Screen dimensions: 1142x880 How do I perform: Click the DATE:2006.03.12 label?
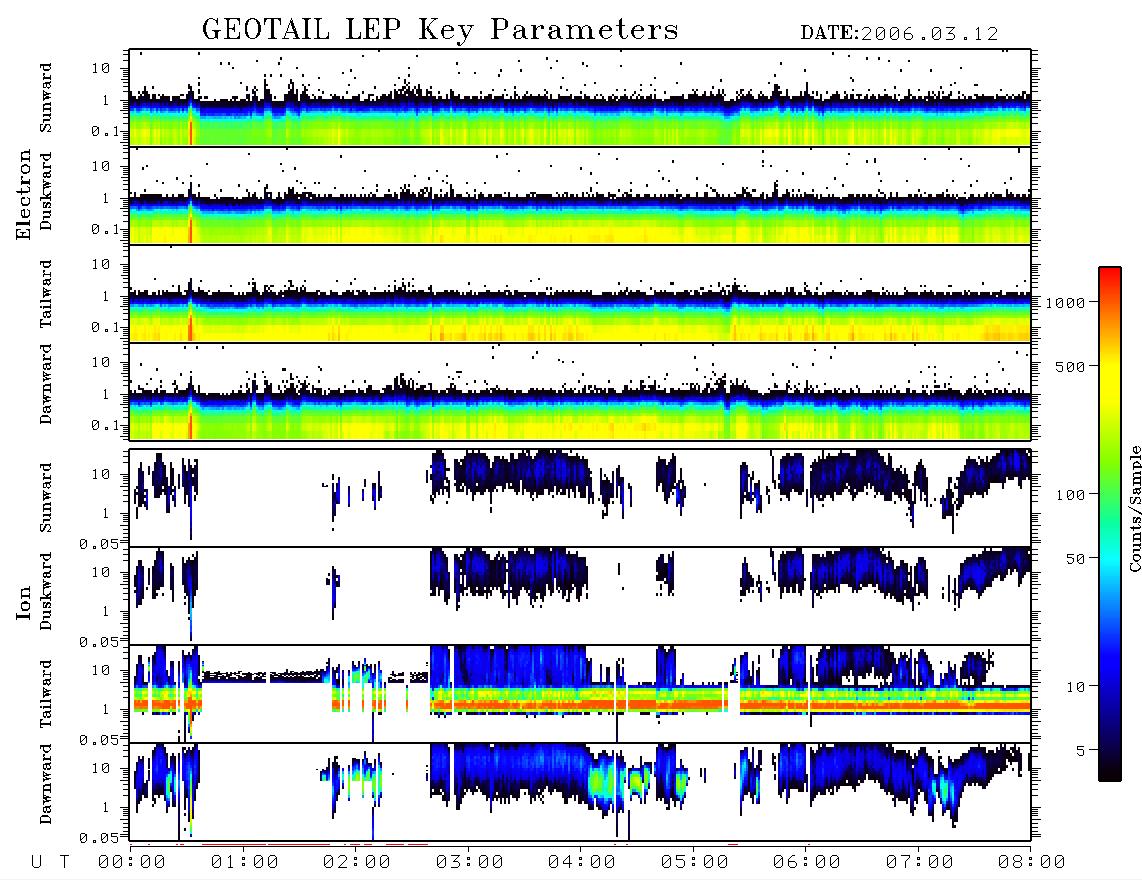899,34
